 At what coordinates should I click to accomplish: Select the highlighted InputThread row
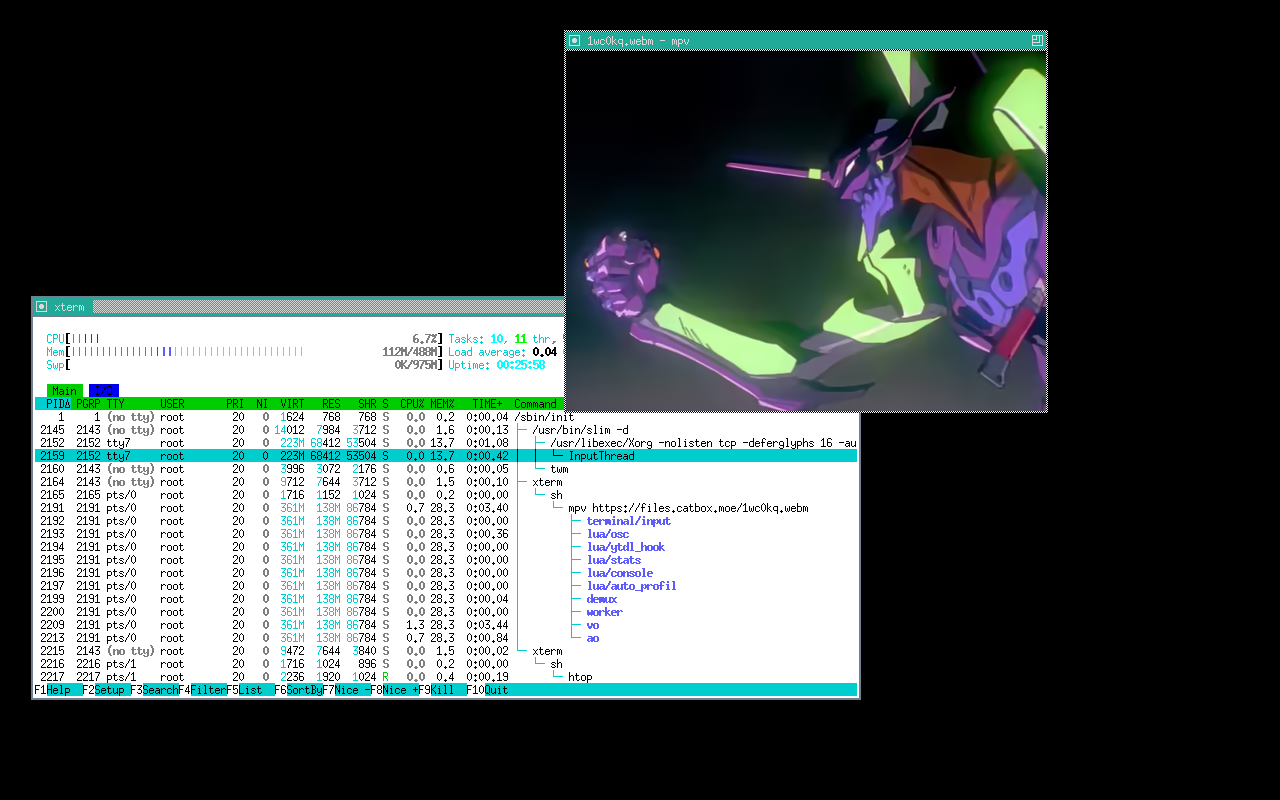click(x=447, y=456)
